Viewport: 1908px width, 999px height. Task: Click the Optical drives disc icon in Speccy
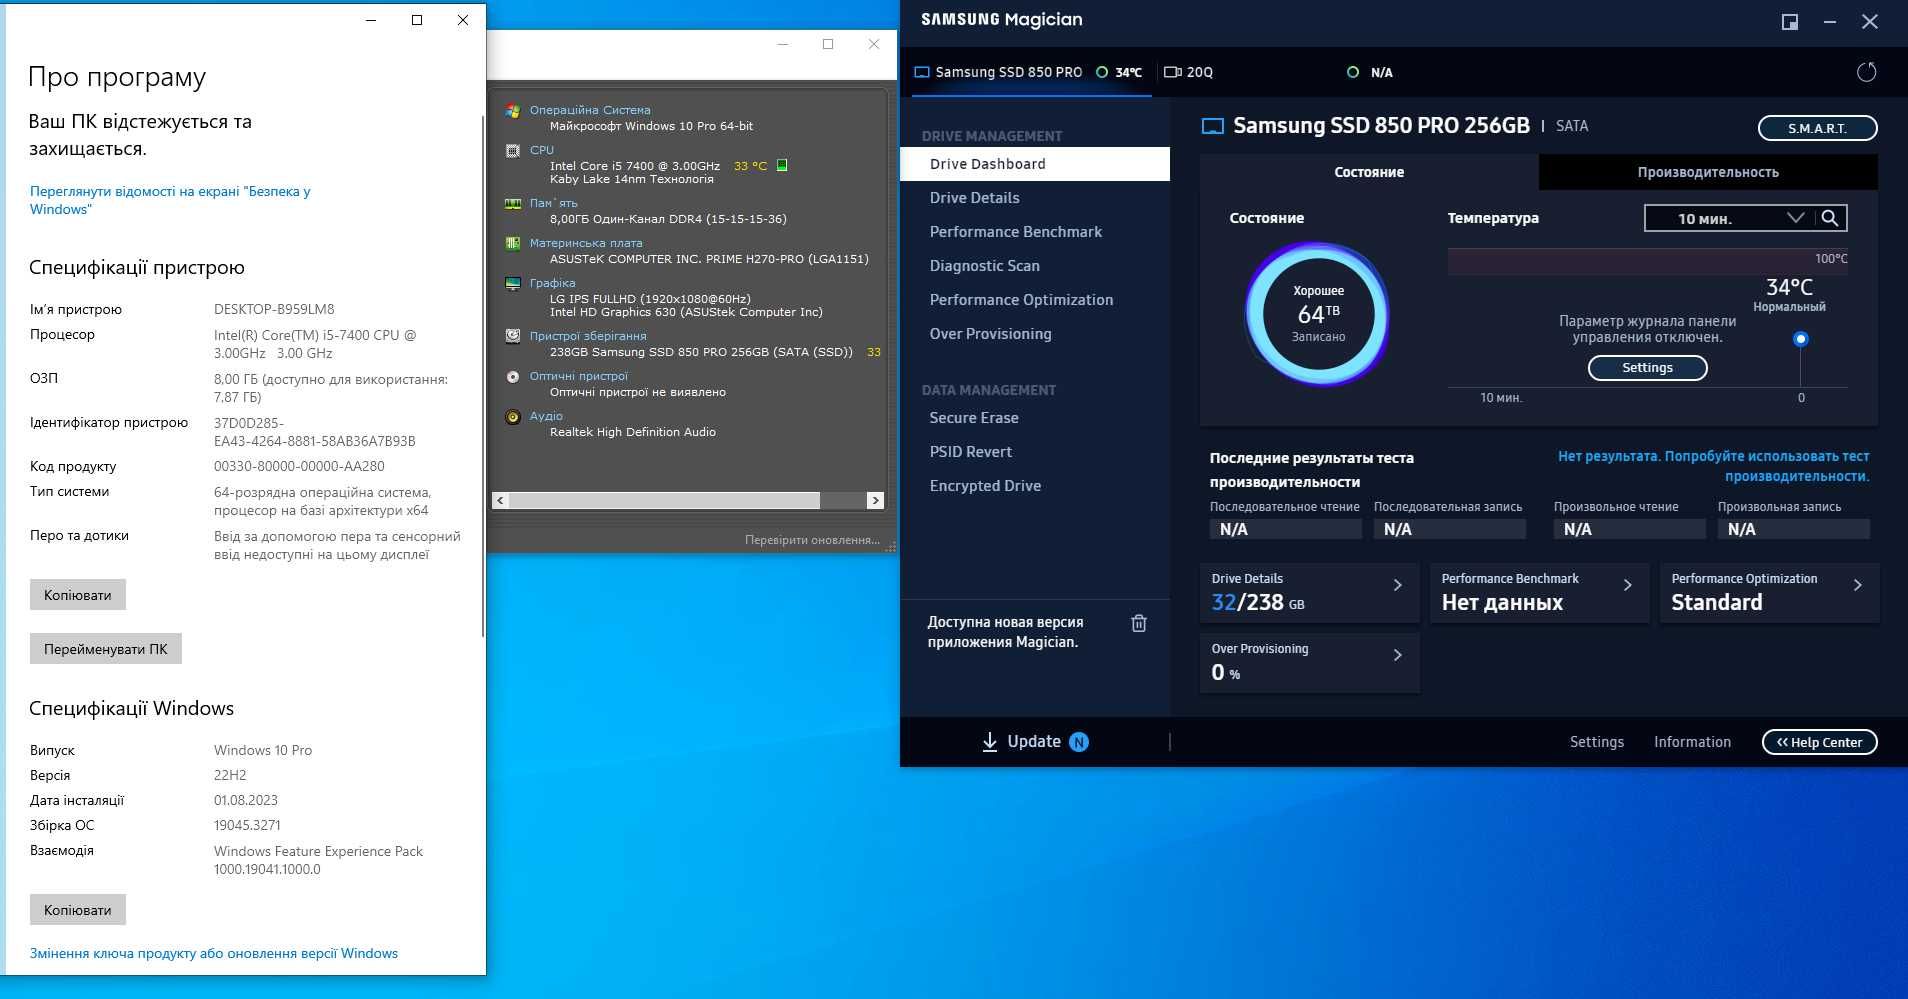pyautogui.click(x=513, y=376)
